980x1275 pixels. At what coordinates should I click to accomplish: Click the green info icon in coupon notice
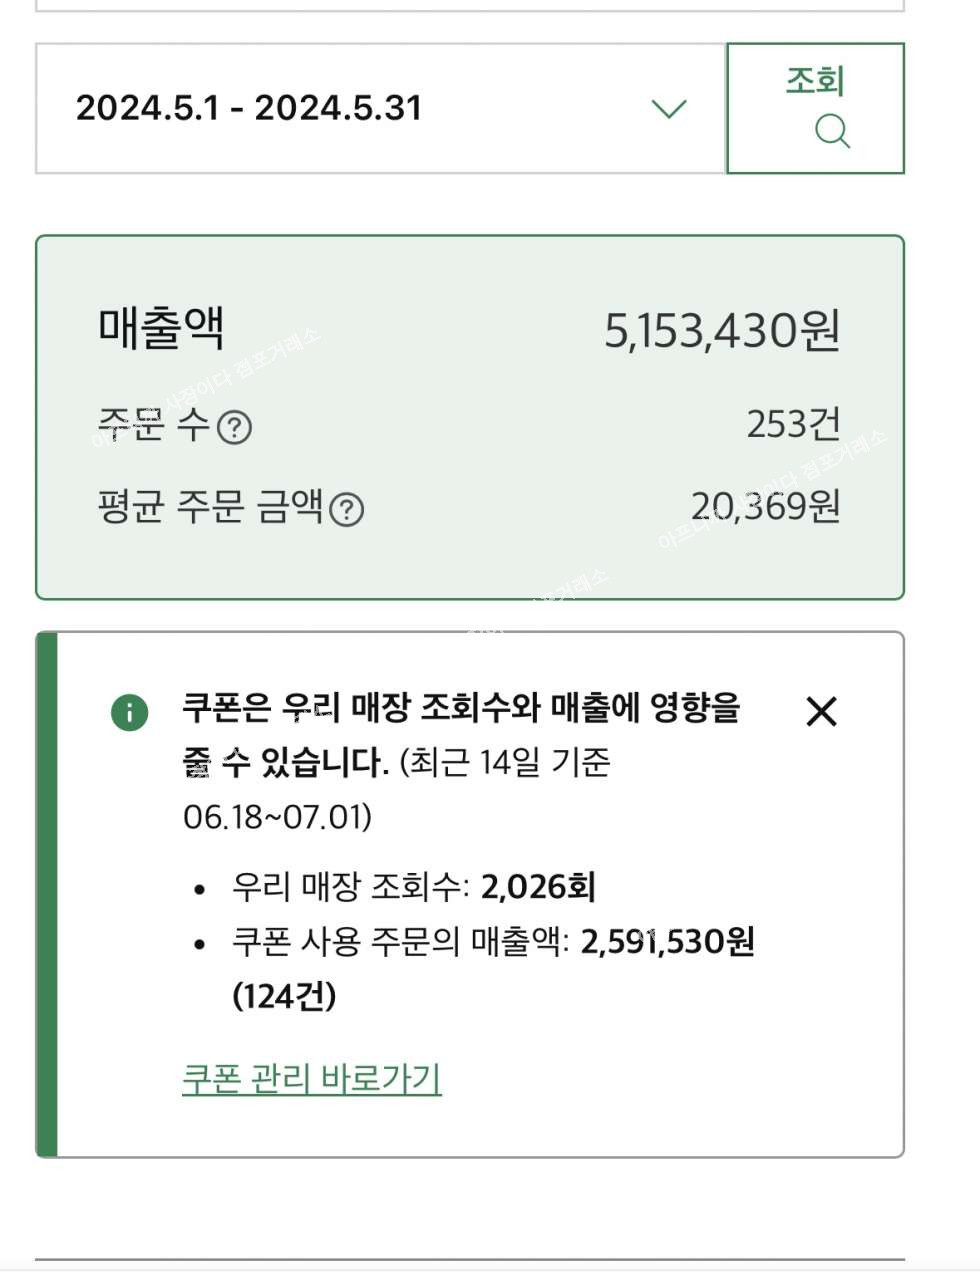[x=129, y=713]
